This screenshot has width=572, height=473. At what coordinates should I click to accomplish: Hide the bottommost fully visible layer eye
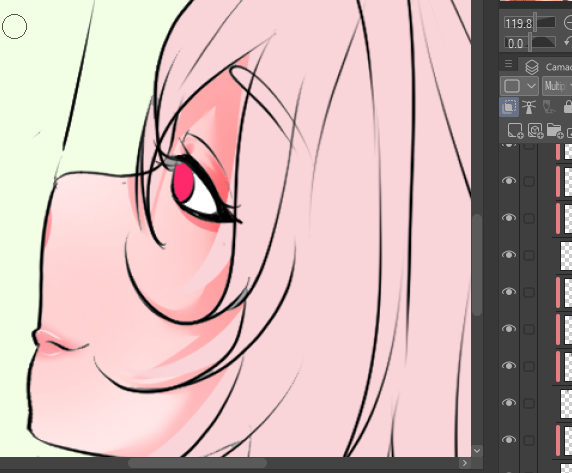tap(509, 440)
